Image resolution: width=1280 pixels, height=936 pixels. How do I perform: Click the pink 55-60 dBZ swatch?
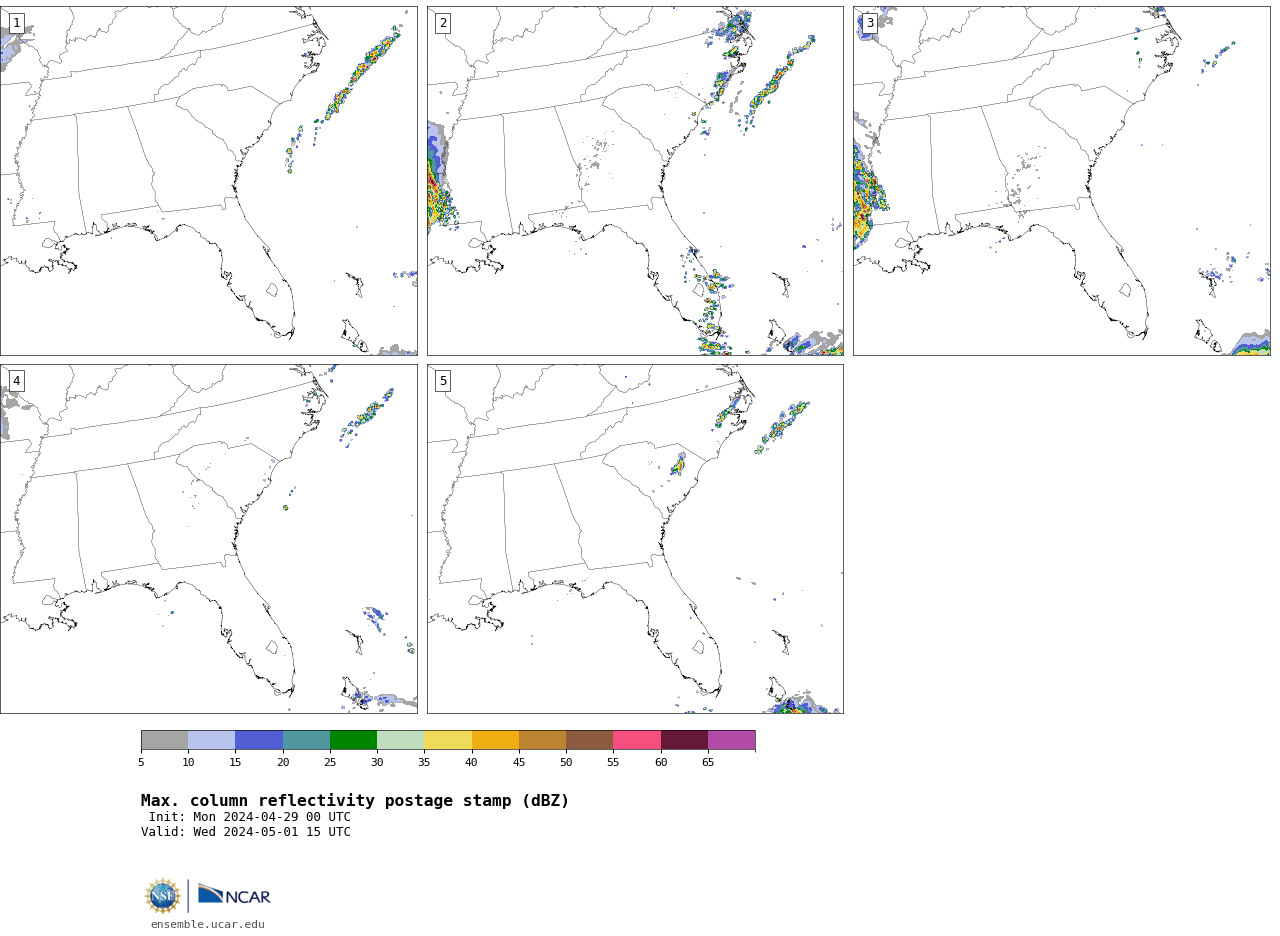[x=637, y=740]
